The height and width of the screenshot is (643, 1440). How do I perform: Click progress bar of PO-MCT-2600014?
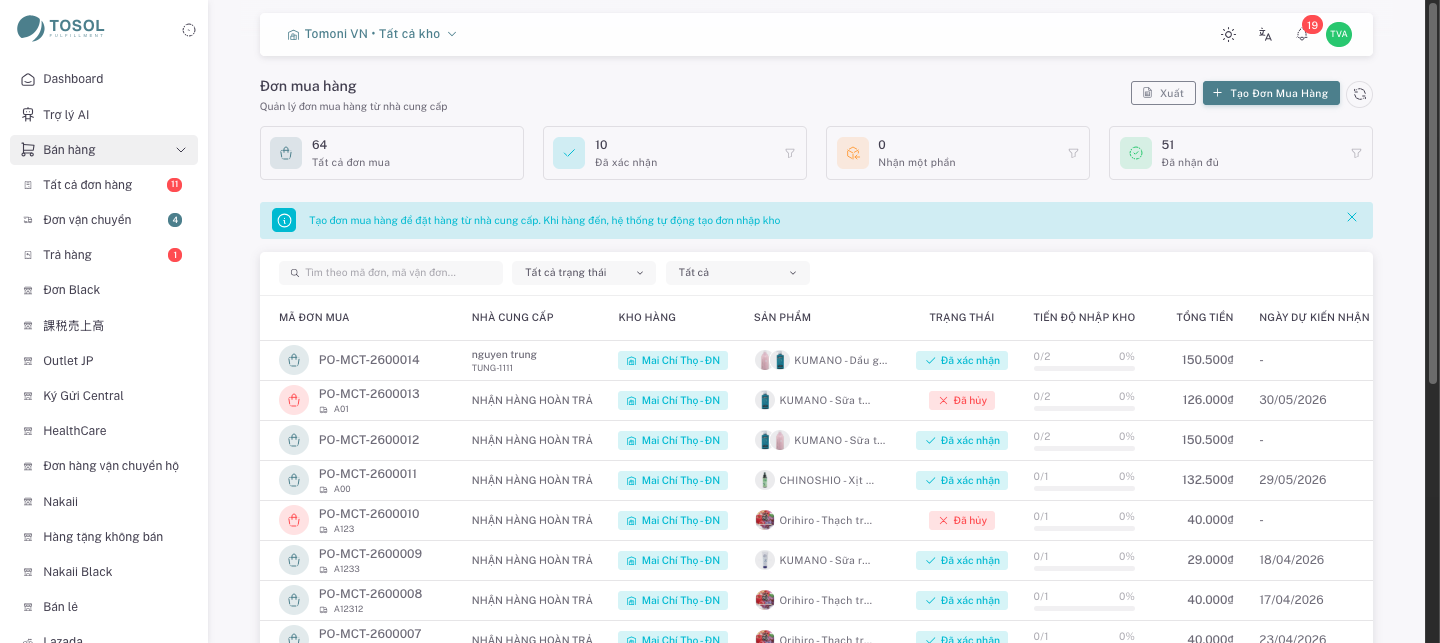[1084, 368]
